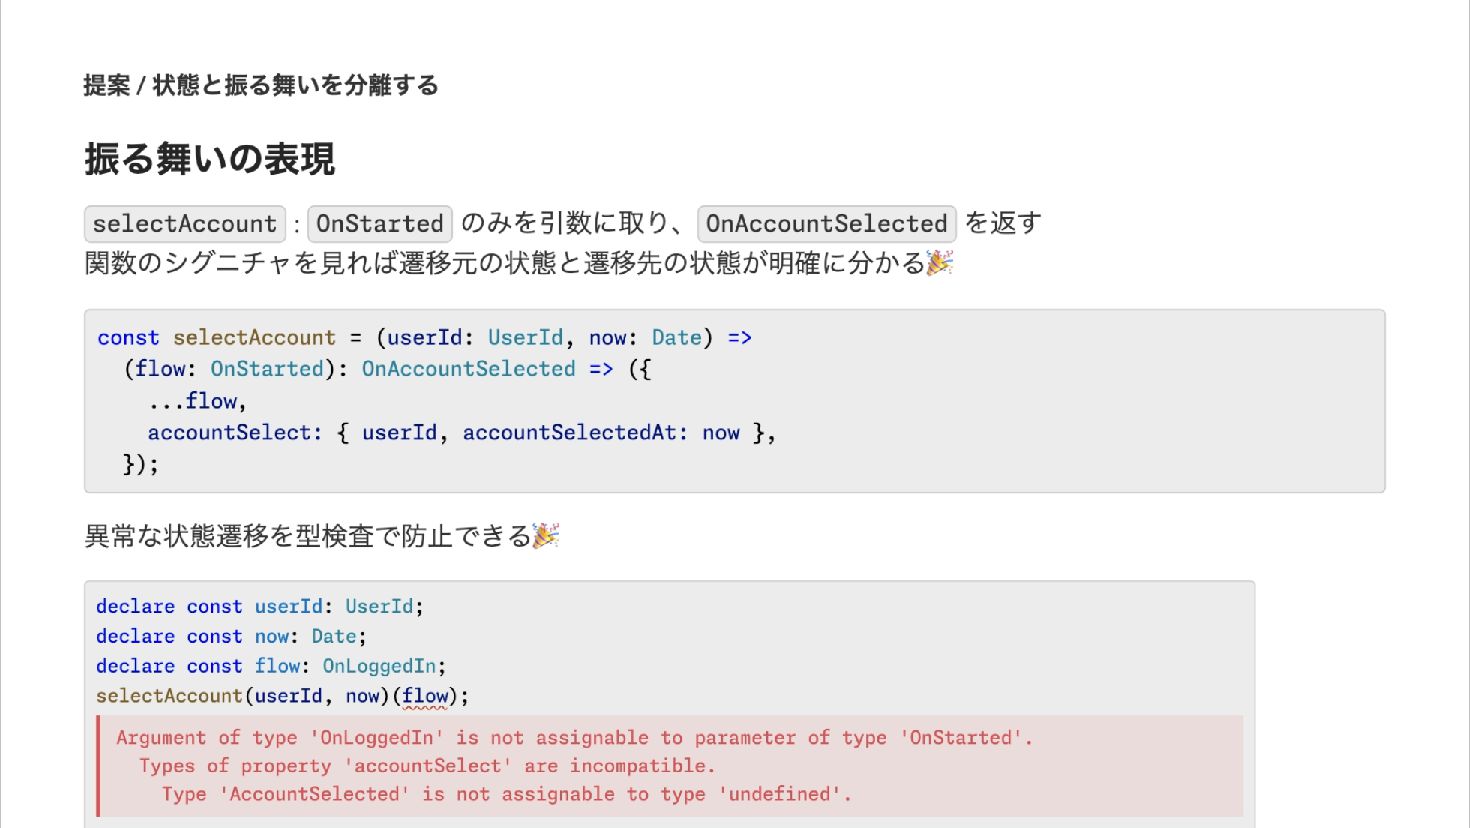Click the red-underlined flow argument
This screenshot has height=828, width=1470.
[x=425, y=696]
